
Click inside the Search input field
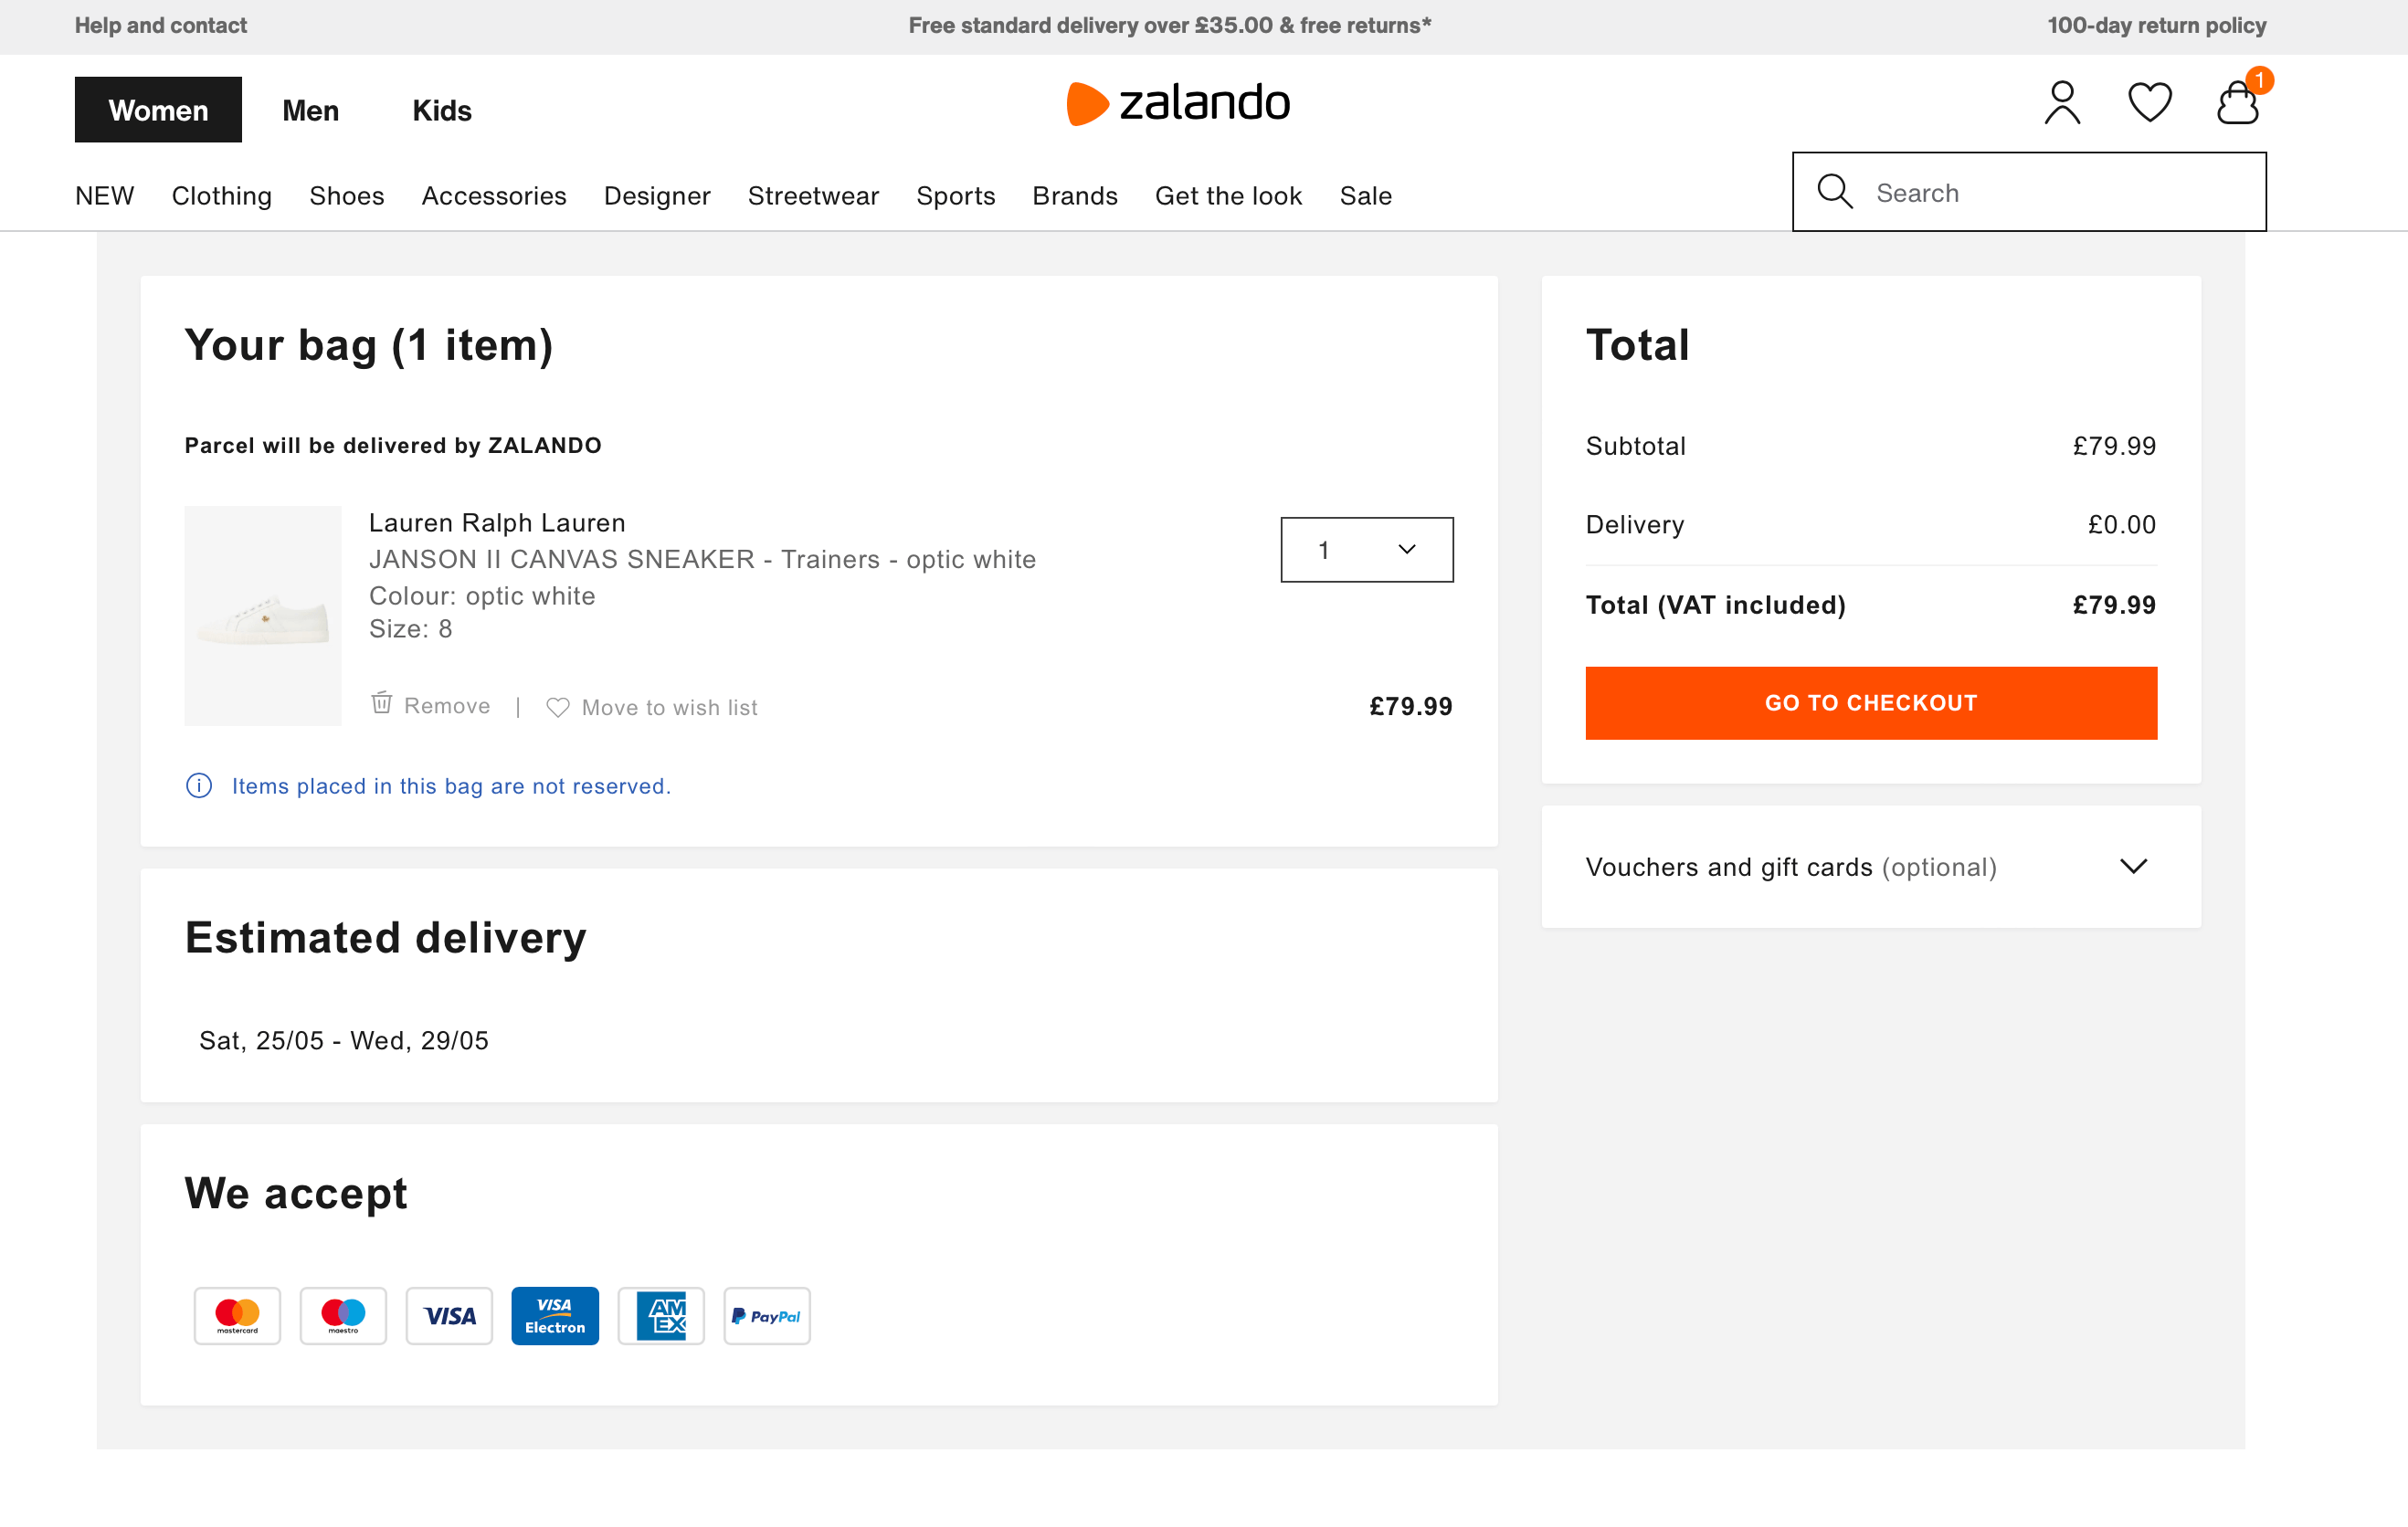(2029, 191)
